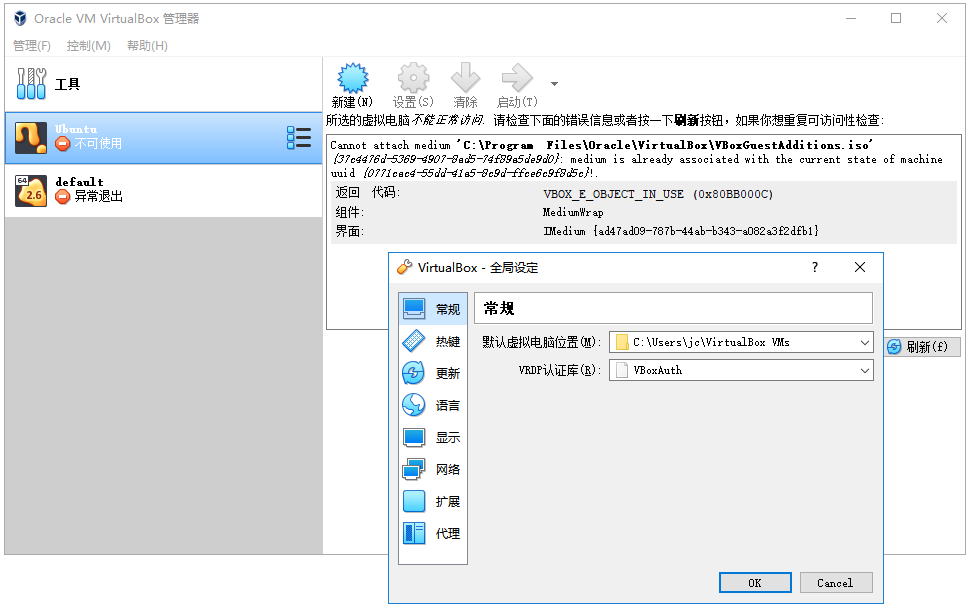Select the Ubuntu virtual machine
The image size is (970, 607).
pyautogui.click(x=163, y=138)
